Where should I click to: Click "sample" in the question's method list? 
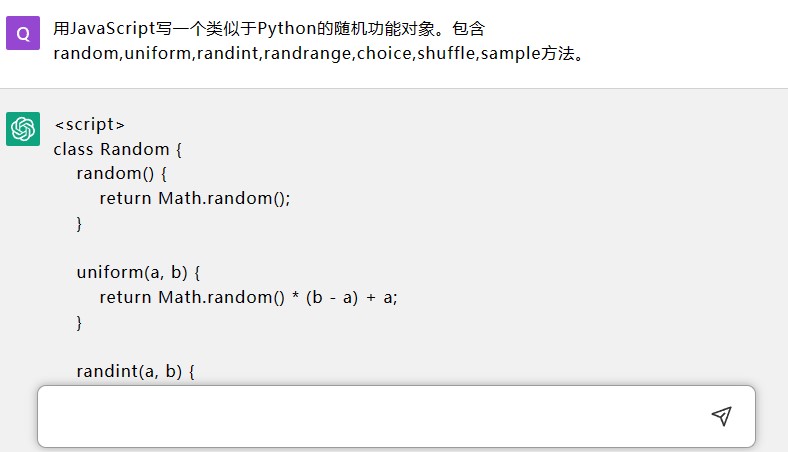click(511, 53)
